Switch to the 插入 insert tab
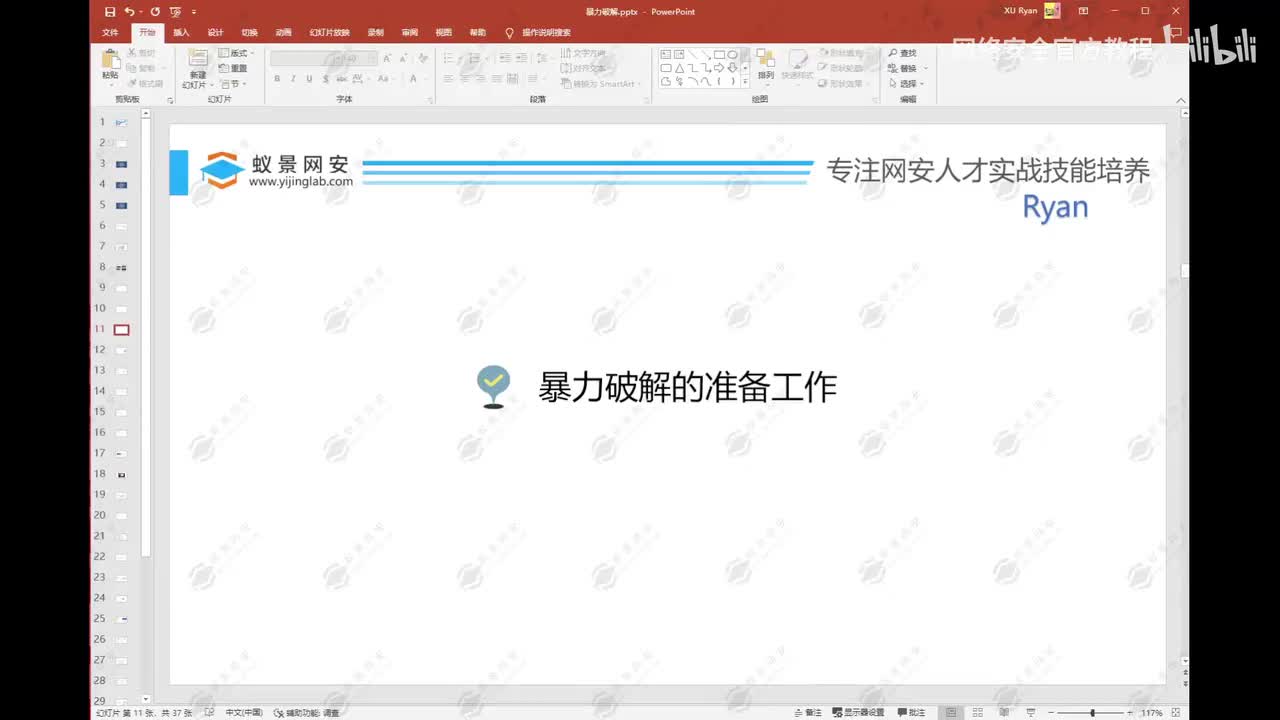The height and width of the screenshot is (720, 1280). coord(181,32)
